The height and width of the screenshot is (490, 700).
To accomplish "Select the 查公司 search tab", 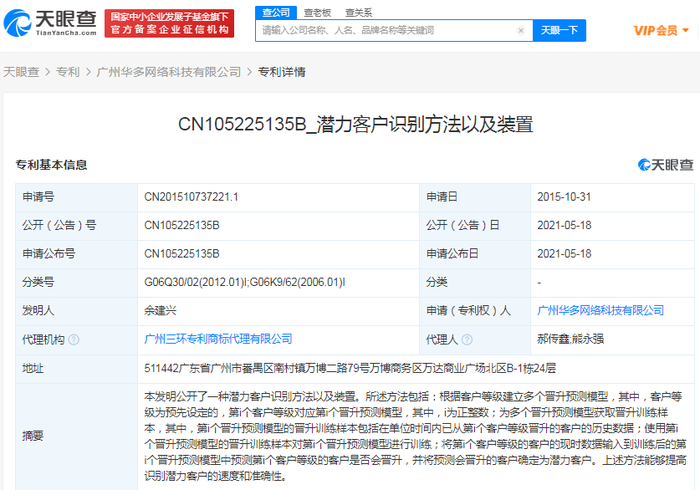I will coord(276,12).
